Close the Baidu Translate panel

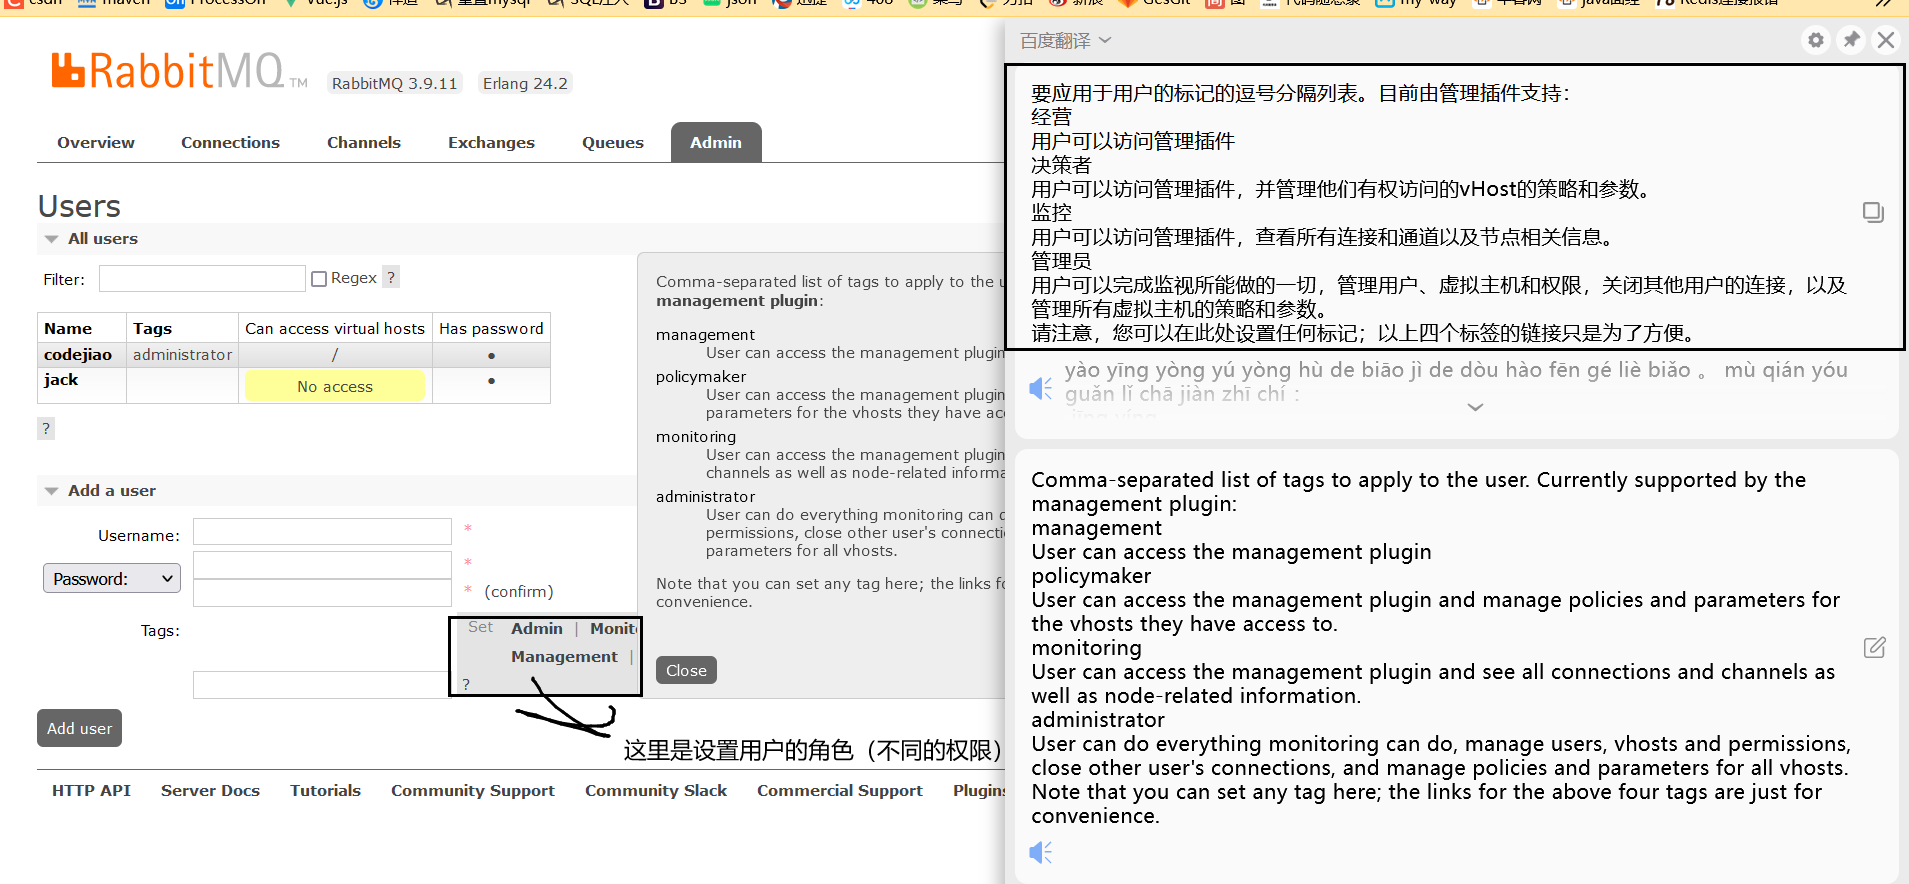(x=1886, y=40)
